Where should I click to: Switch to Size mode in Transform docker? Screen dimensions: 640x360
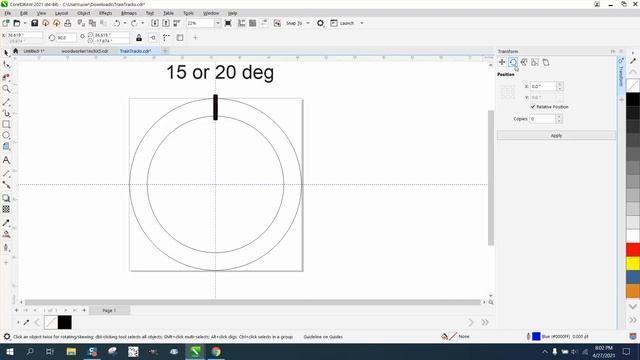[x=535, y=62]
